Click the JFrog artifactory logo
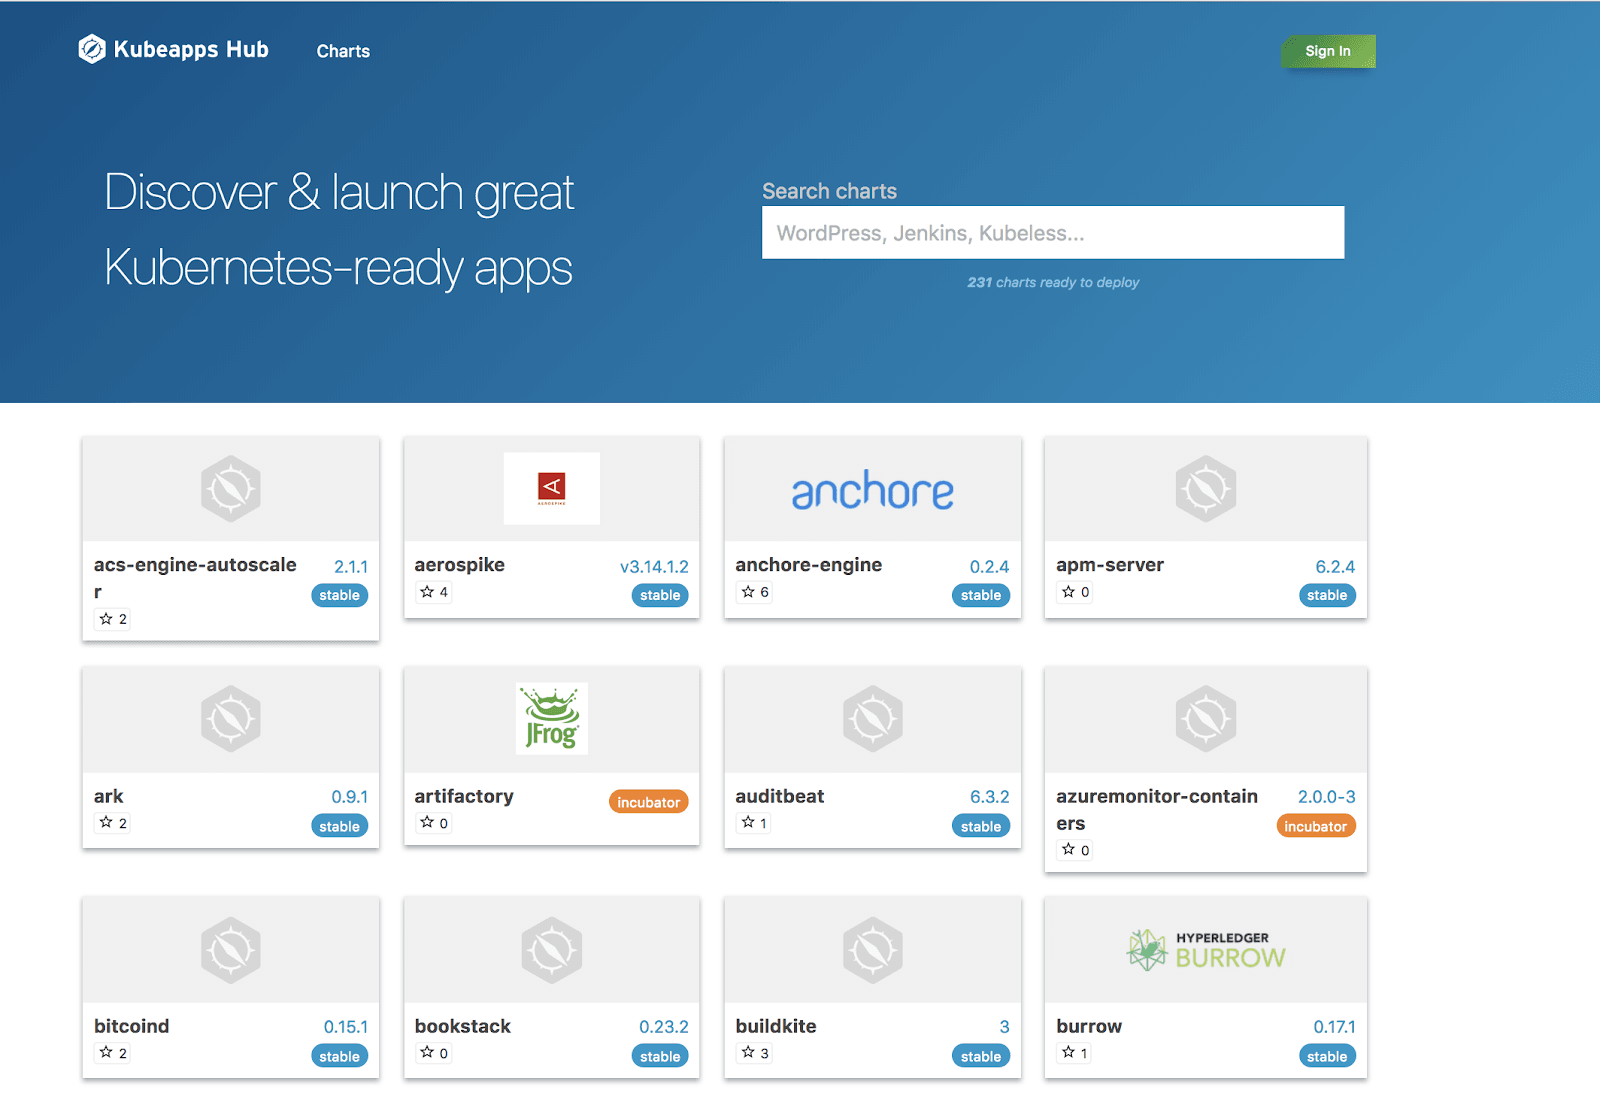 (x=551, y=718)
